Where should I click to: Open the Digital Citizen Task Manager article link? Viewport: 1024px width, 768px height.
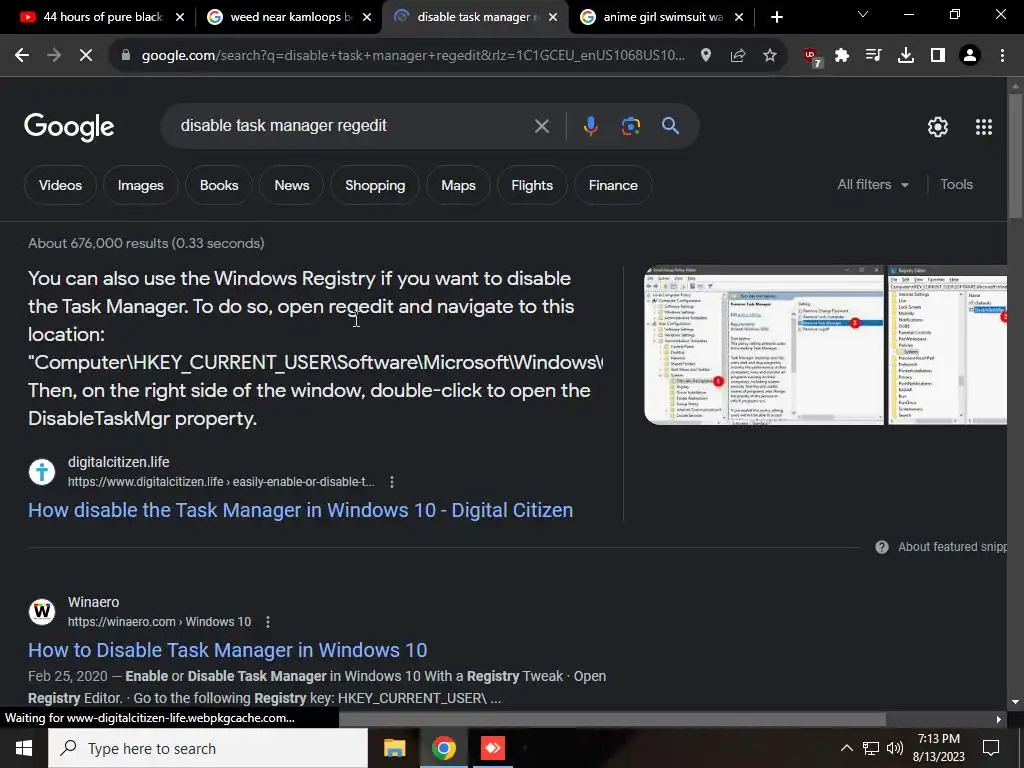(300, 510)
